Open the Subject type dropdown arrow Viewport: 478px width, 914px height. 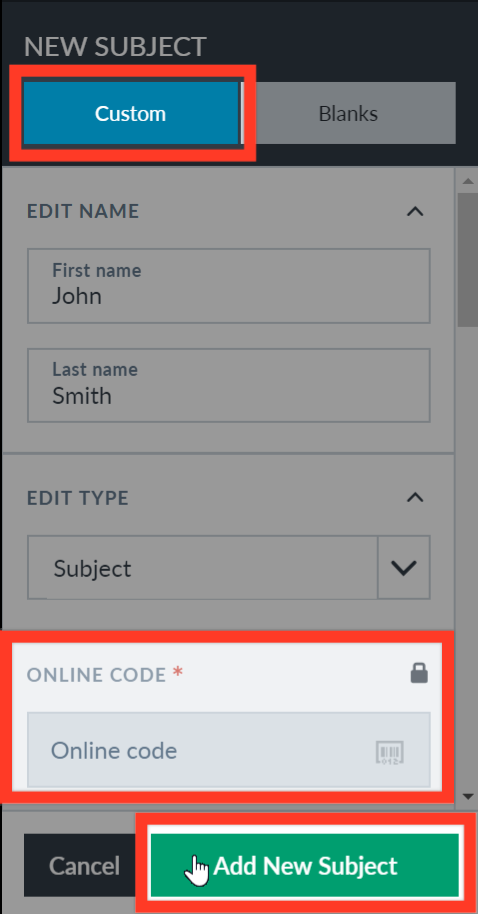pos(404,568)
